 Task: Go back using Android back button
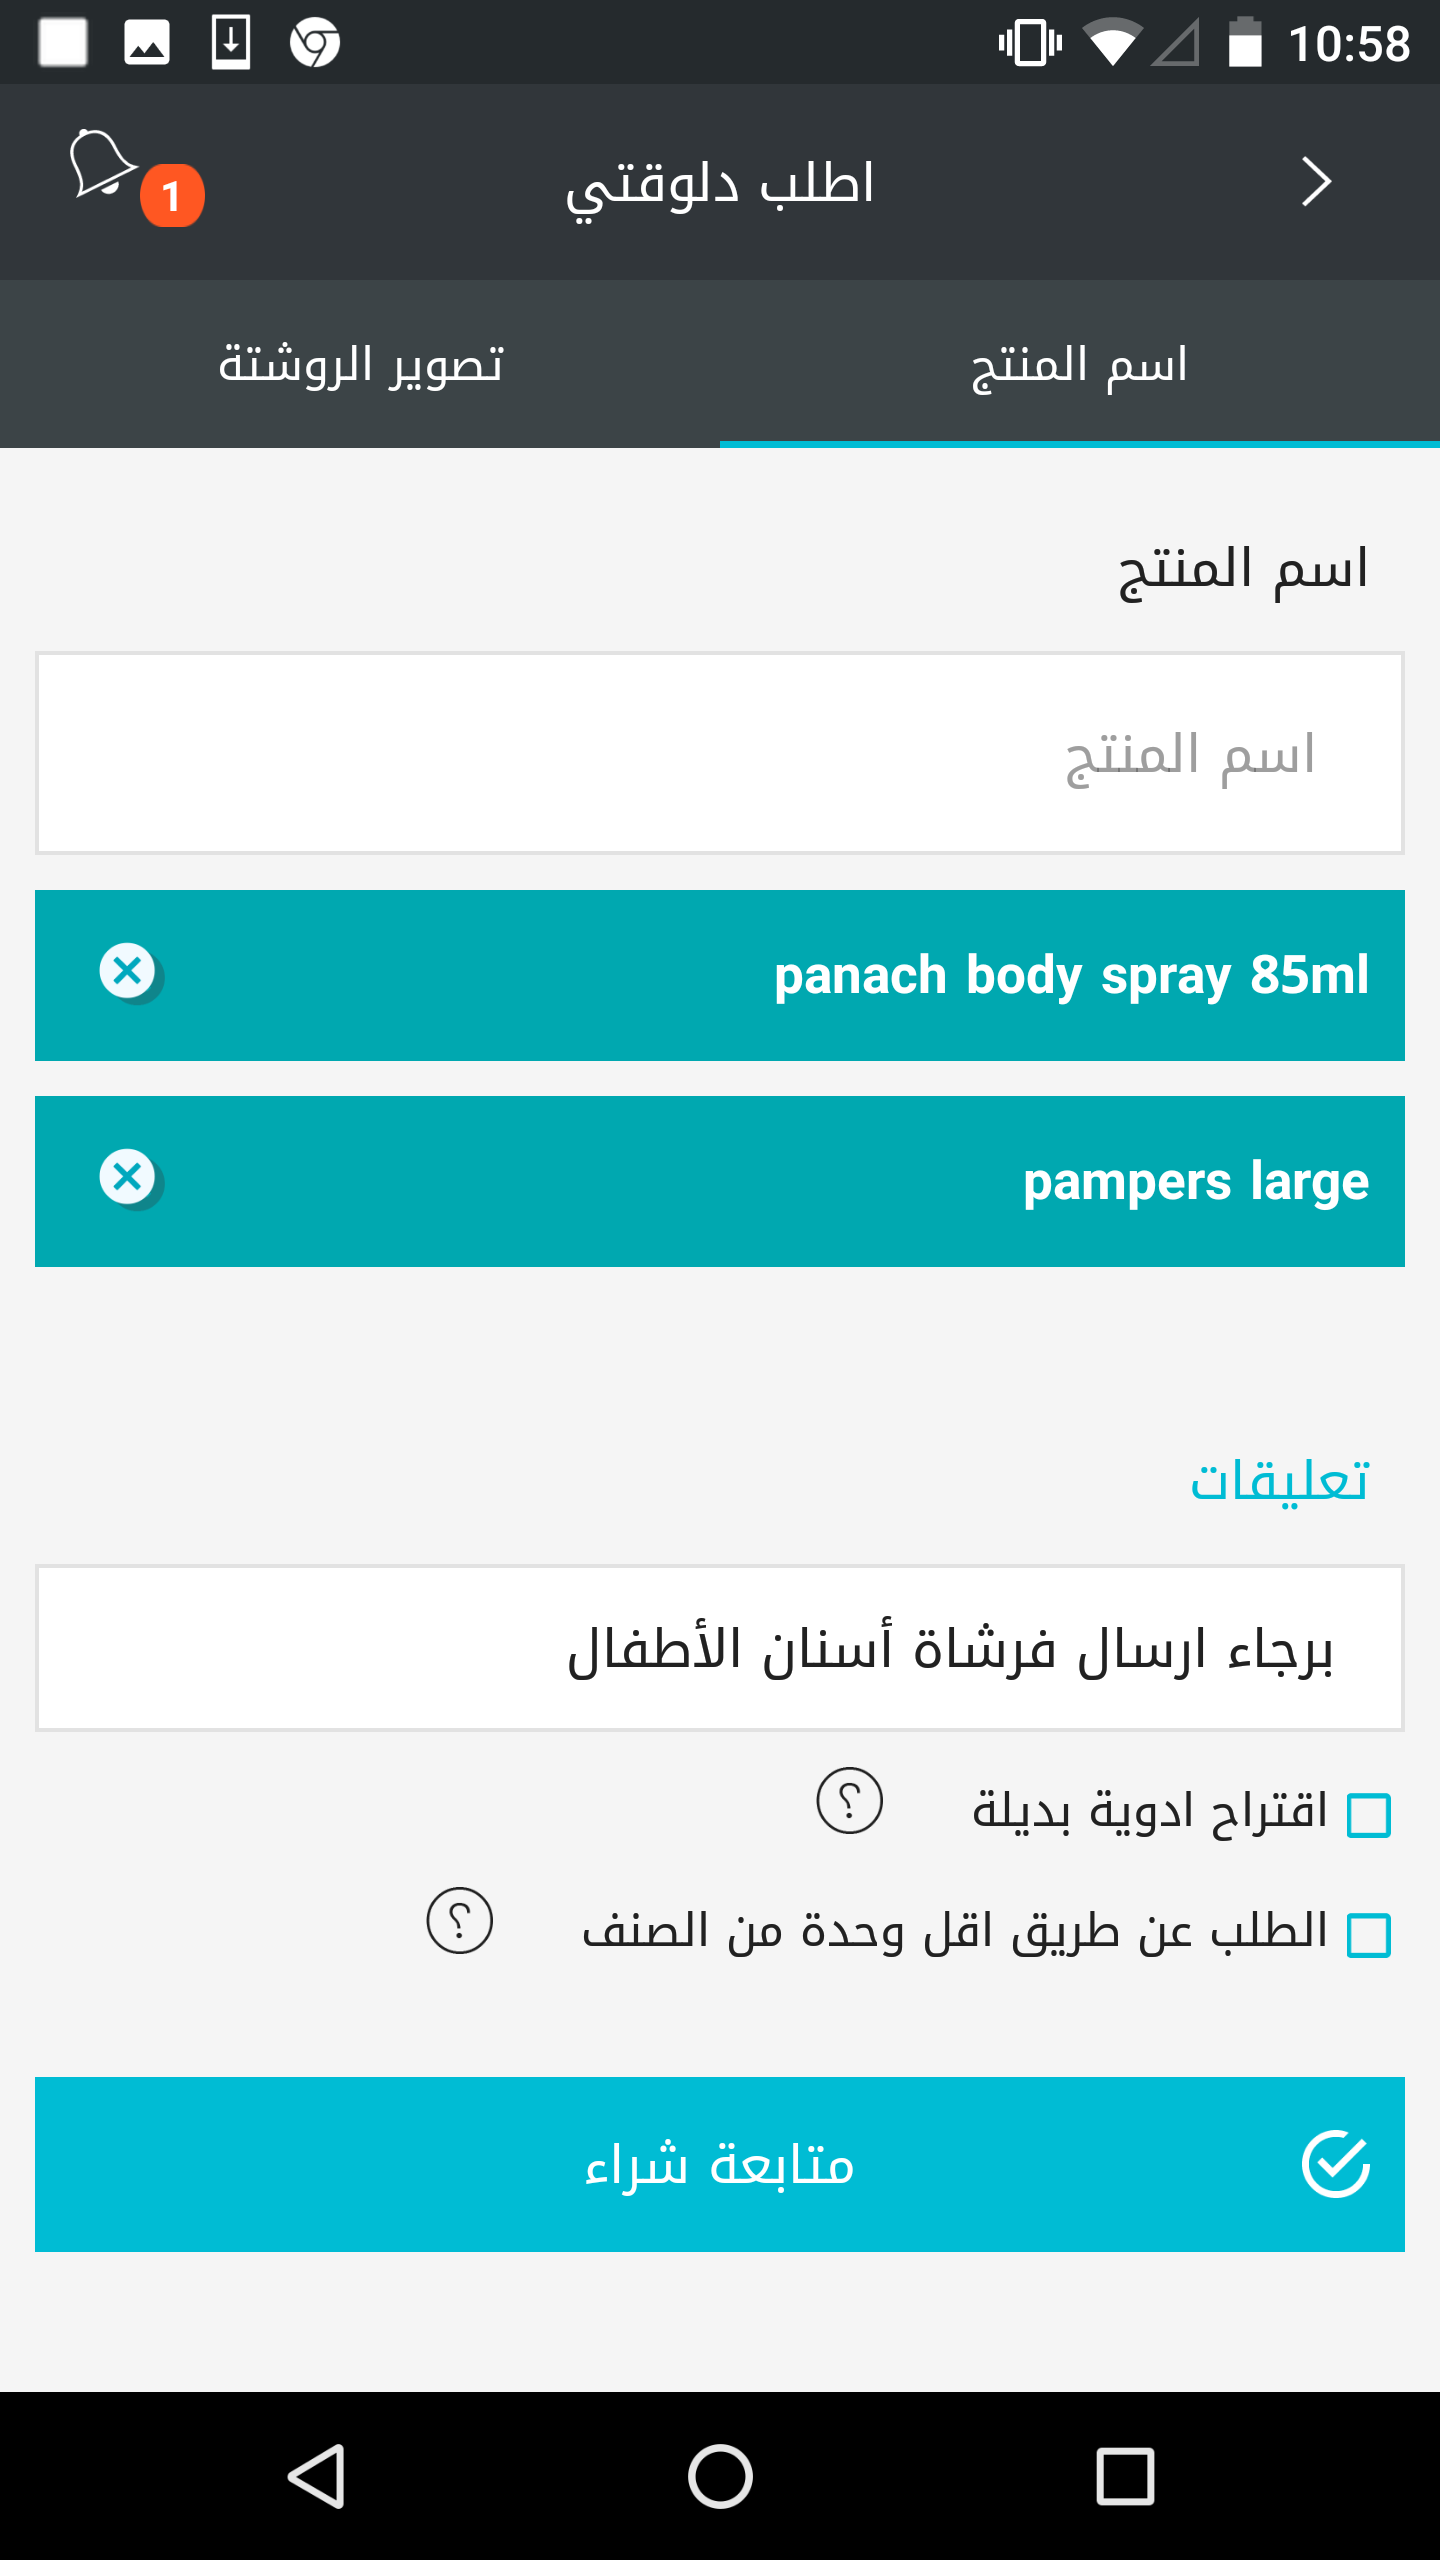coord(318,2476)
